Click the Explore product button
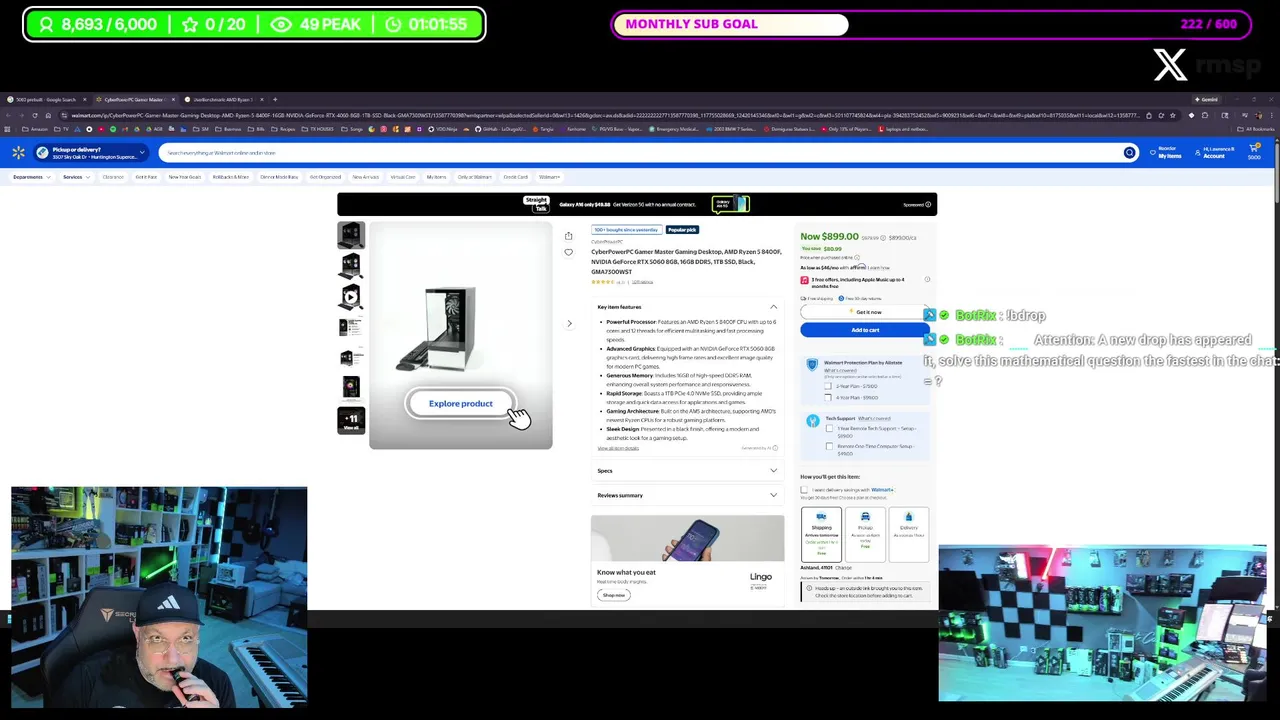This screenshot has width=1280, height=720. click(x=461, y=403)
